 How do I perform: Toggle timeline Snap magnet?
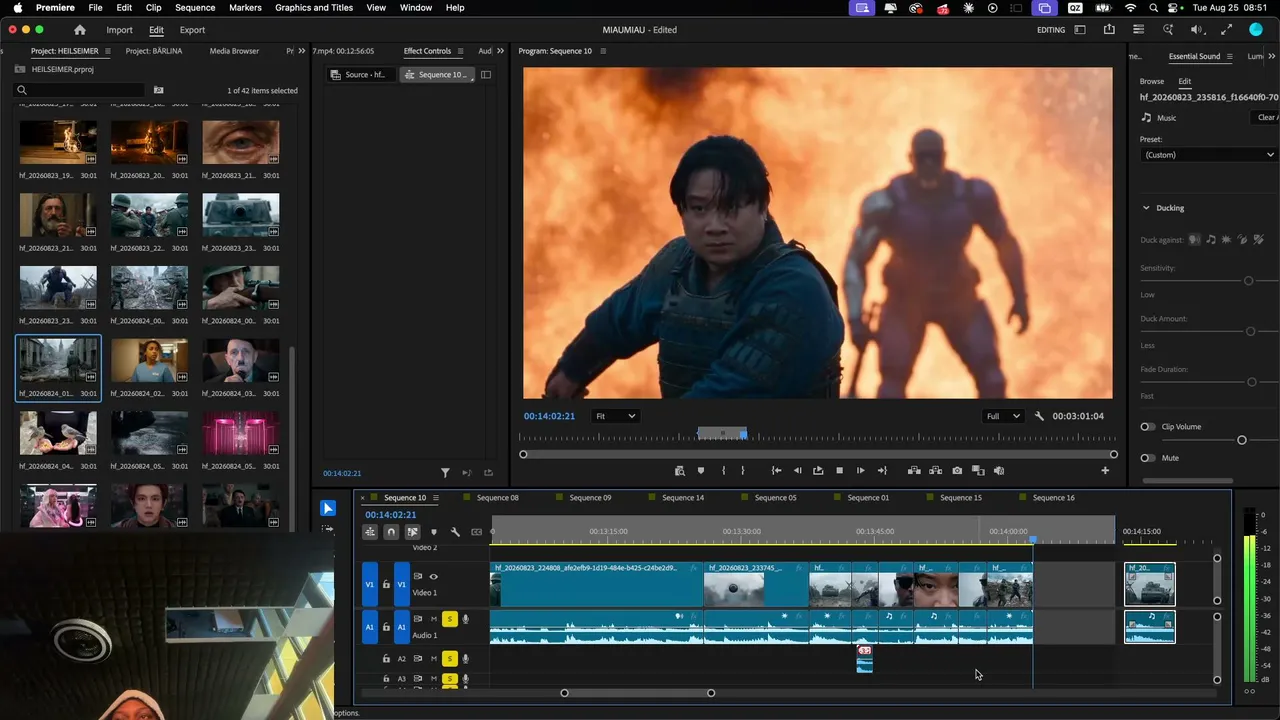pos(391,532)
